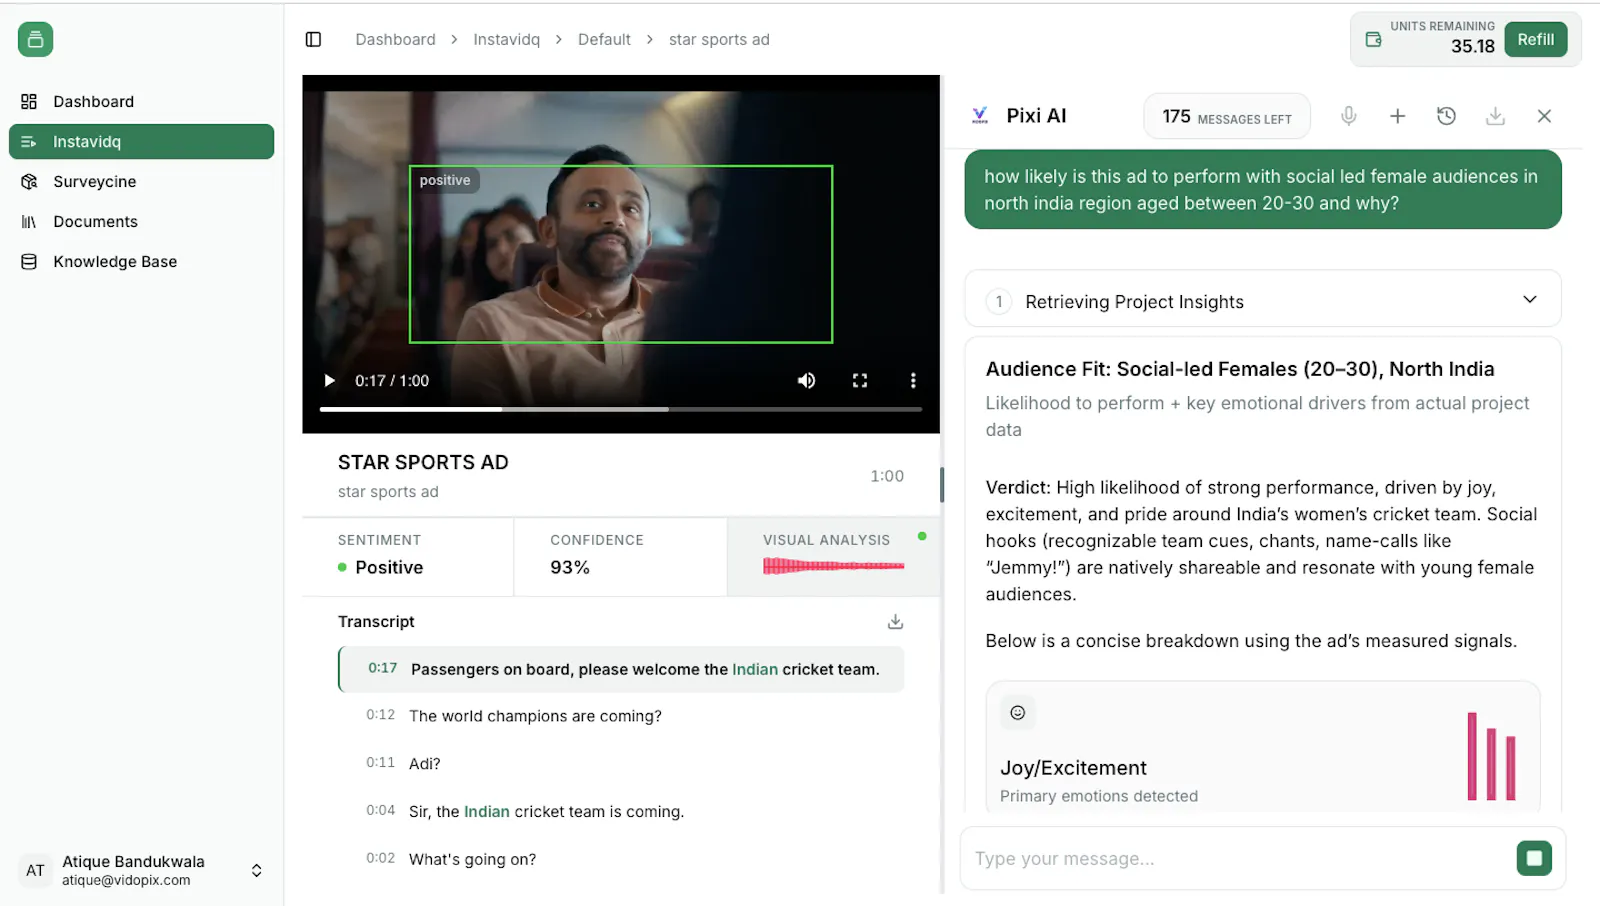The width and height of the screenshot is (1600, 906).
Task: Click the Audience Fit response heading
Action: [x=1239, y=369]
